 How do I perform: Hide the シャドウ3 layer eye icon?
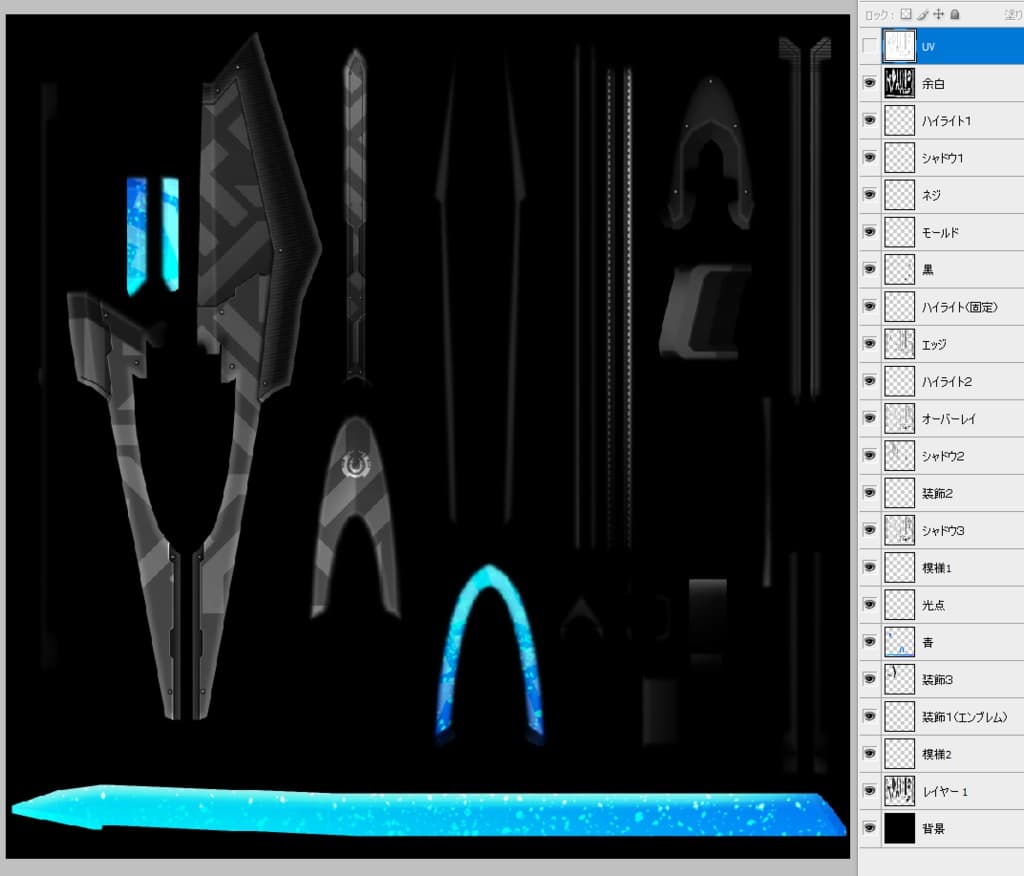pos(869,530)
